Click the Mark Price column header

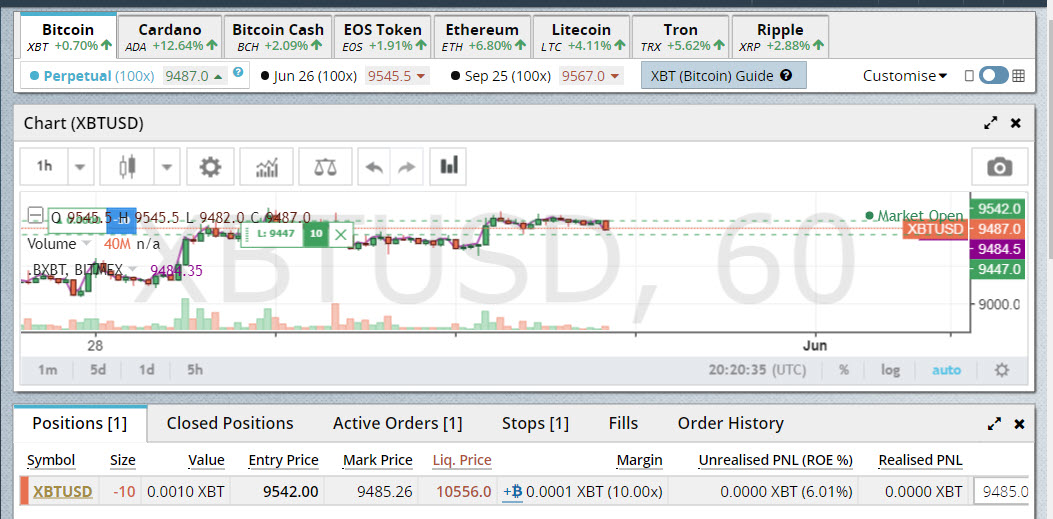(x=377, y=461)
